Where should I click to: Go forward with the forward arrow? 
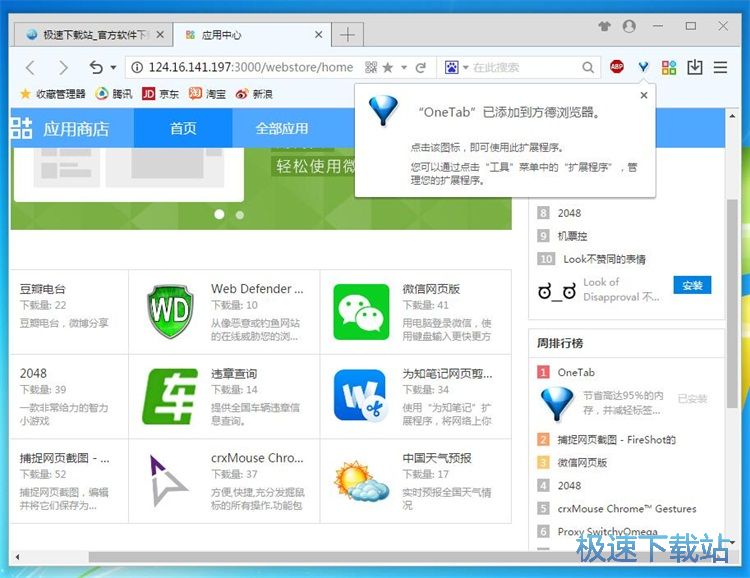tap(63, 67)
